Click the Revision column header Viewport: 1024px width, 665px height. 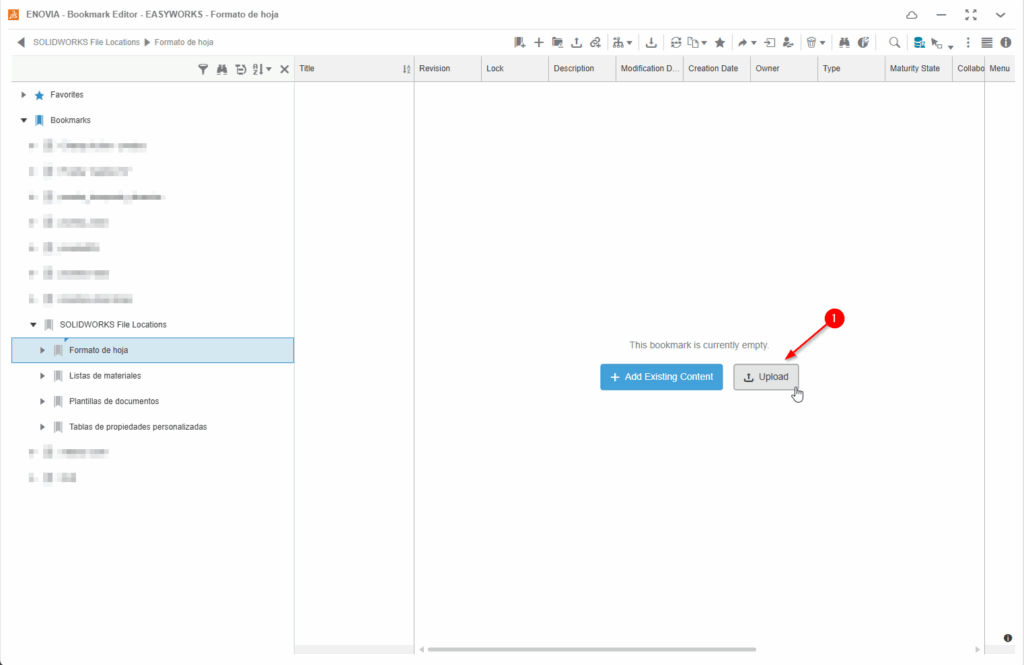pos(447,69)
